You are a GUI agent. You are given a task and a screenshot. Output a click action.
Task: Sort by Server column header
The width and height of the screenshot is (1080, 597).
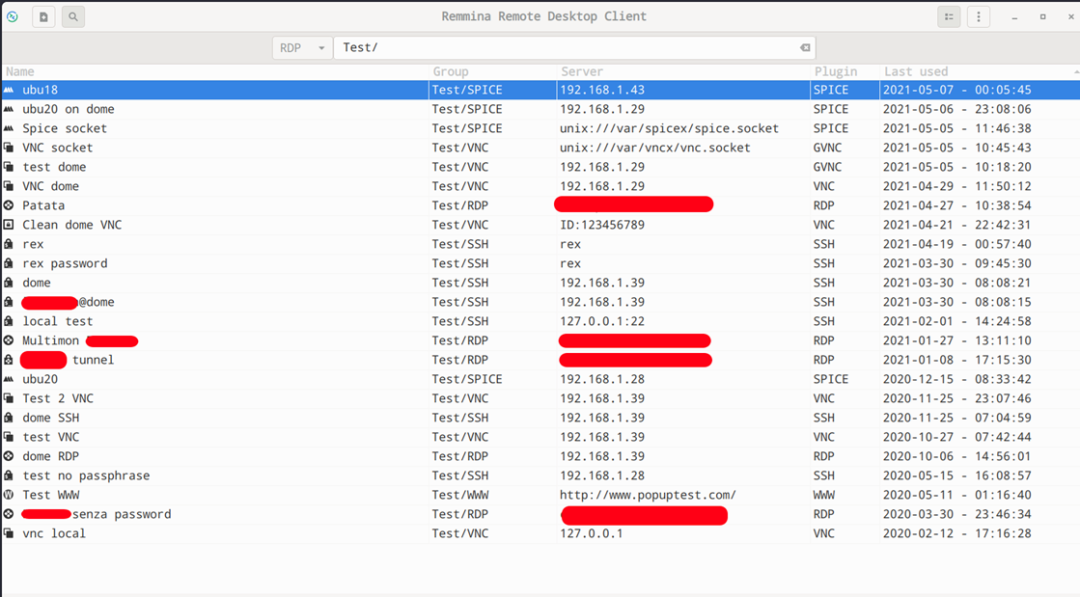pyautogui.click(x=582, y=72)
